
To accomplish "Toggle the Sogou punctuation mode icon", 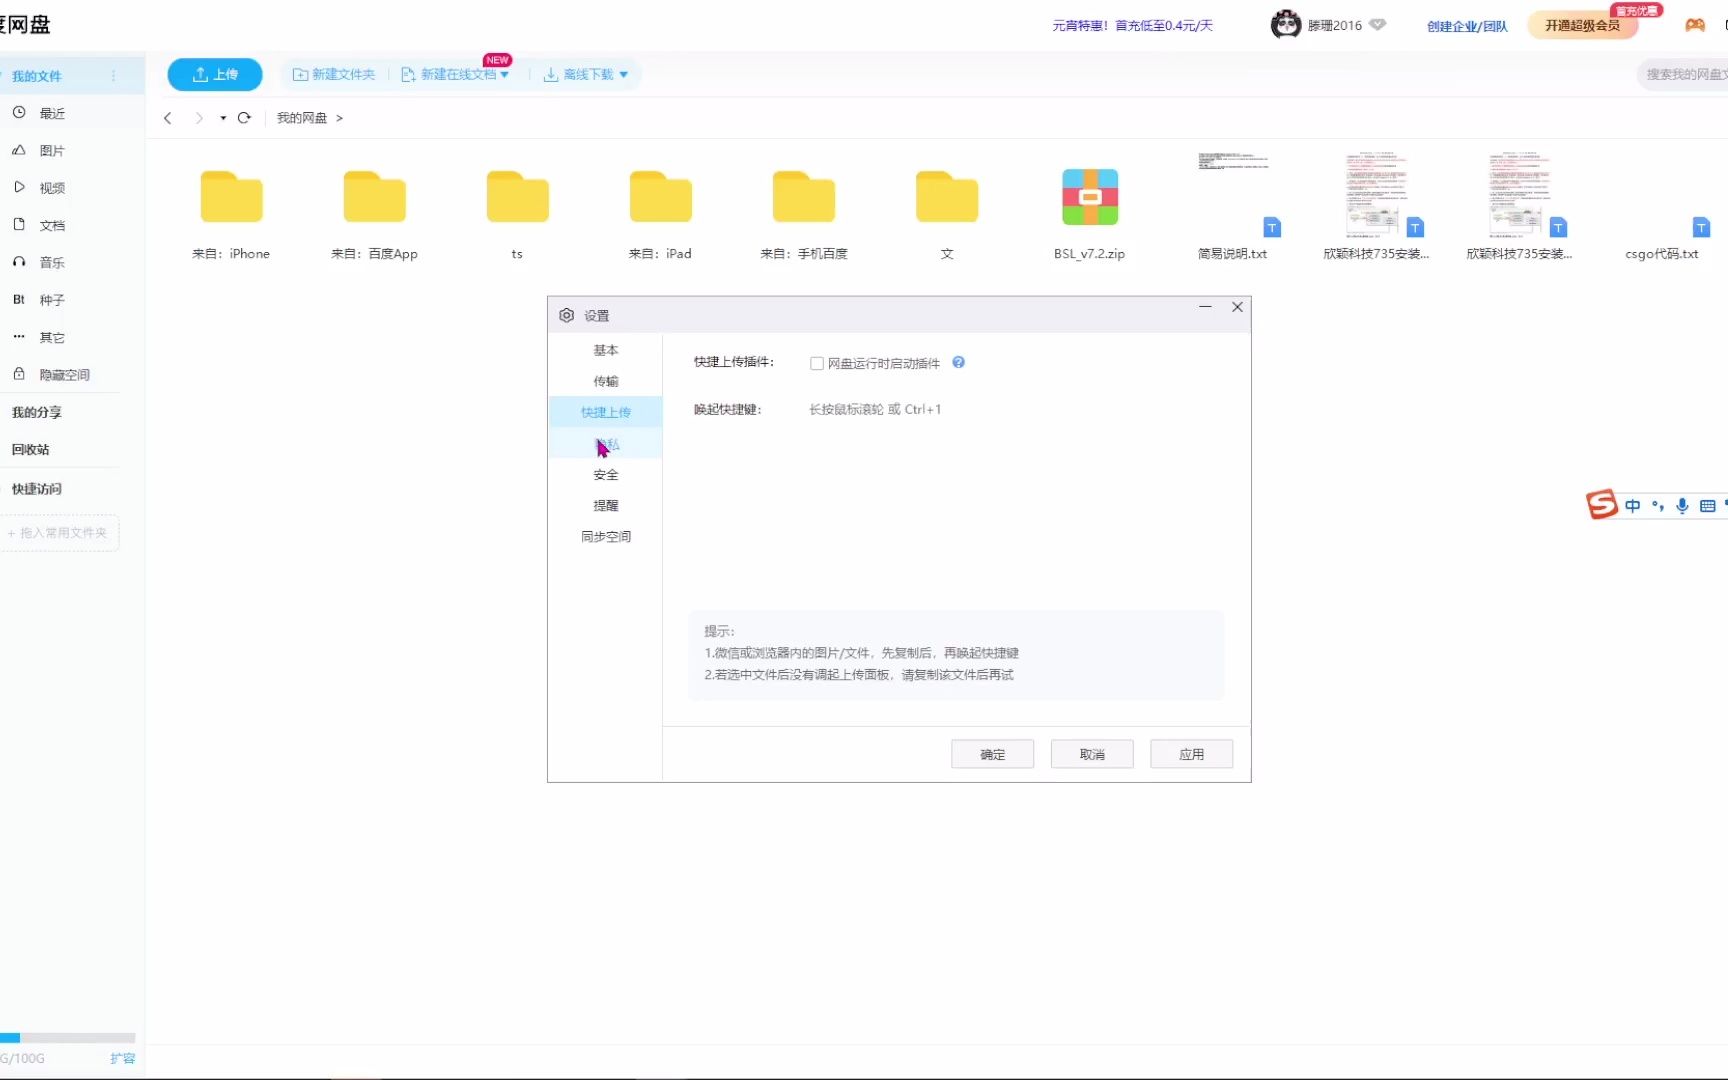I will (1657, 506).
